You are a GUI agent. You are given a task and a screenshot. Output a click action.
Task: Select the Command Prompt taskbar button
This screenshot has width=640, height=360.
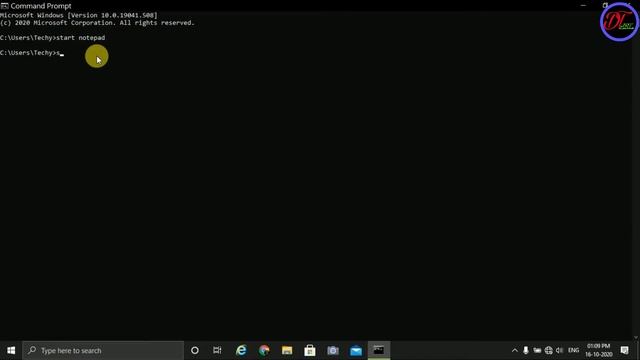click(x=379, y=350)
